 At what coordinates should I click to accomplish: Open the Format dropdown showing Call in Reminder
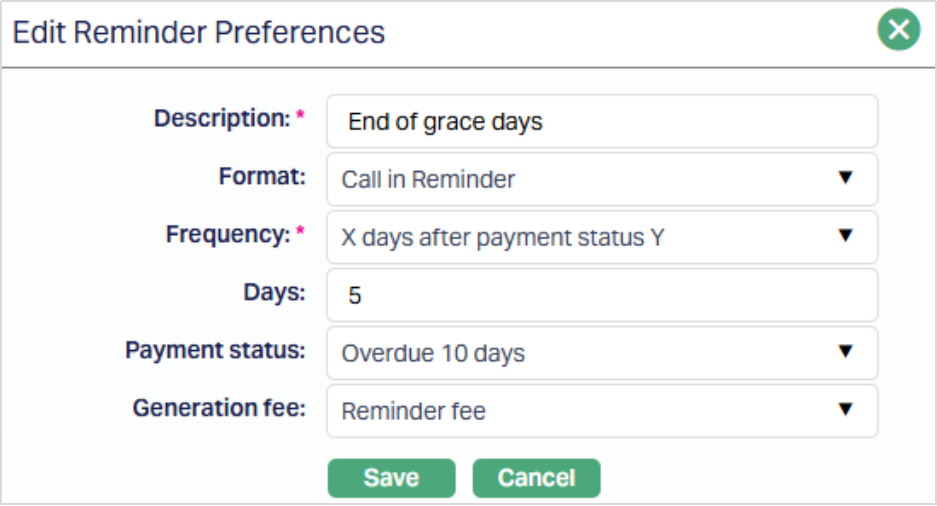(602, 180)
